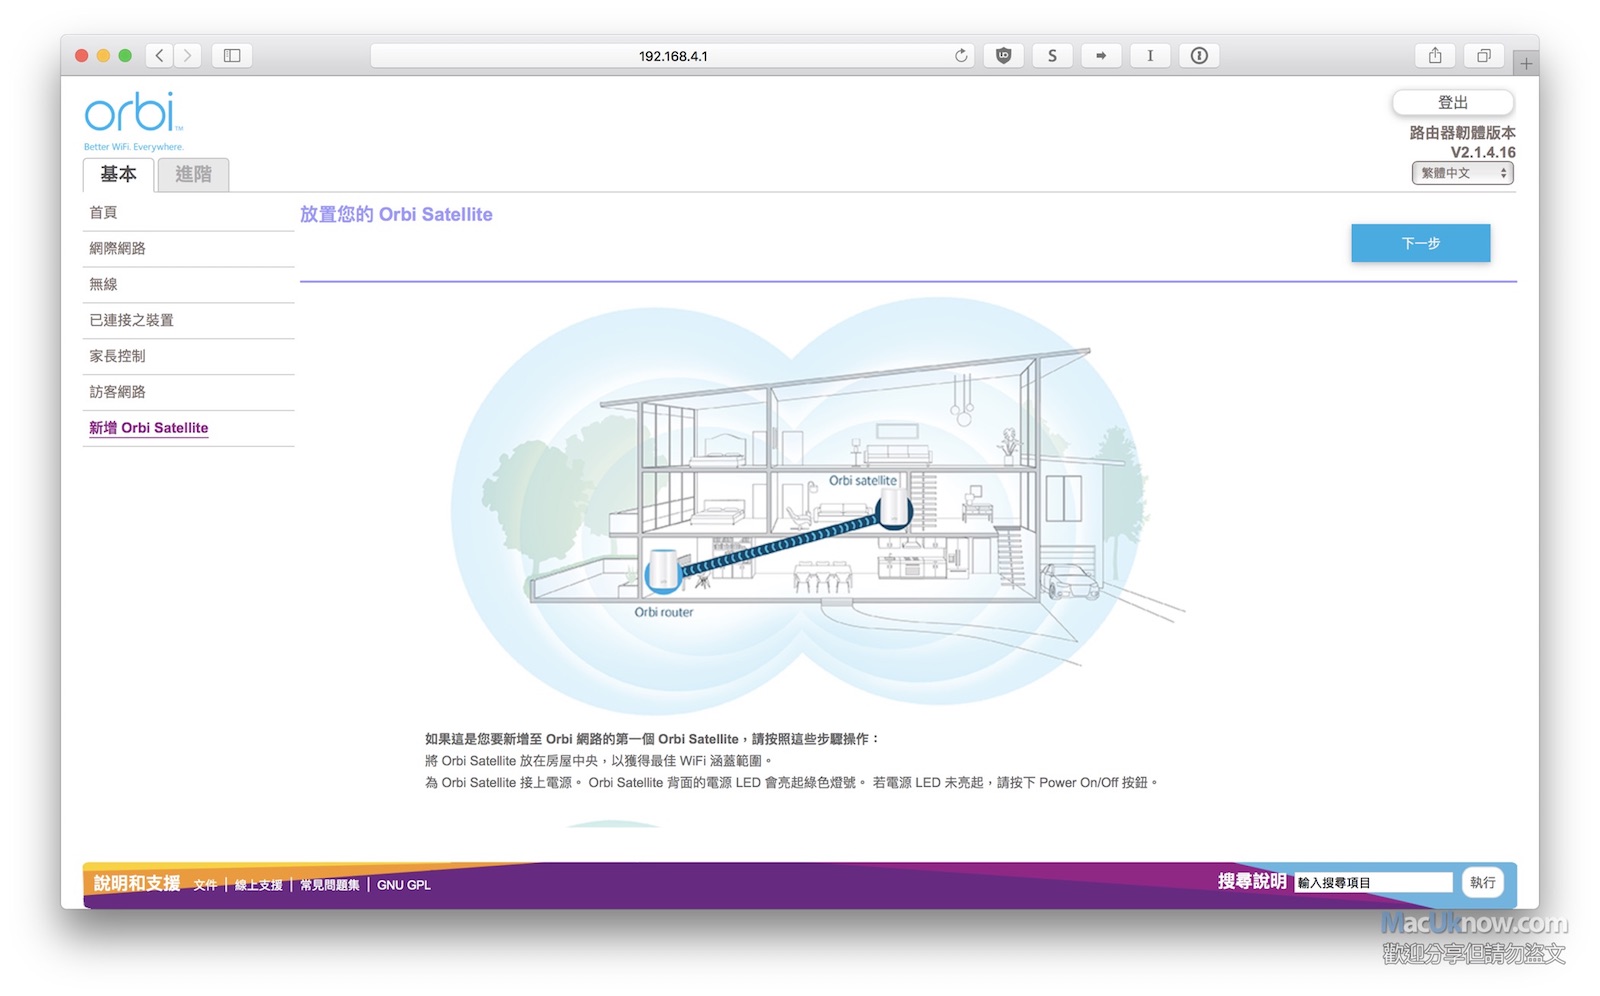Add a new tab with plus button
This screenshot has width=1600, height=996.
(x=1526, y=64)
